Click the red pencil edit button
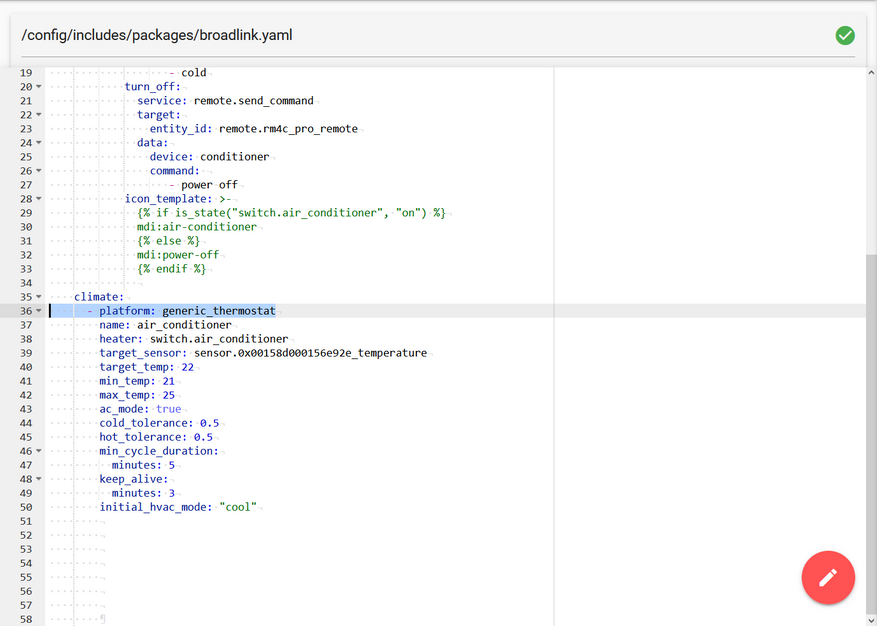This screenshot has width=877, height=626. [828, 577]
